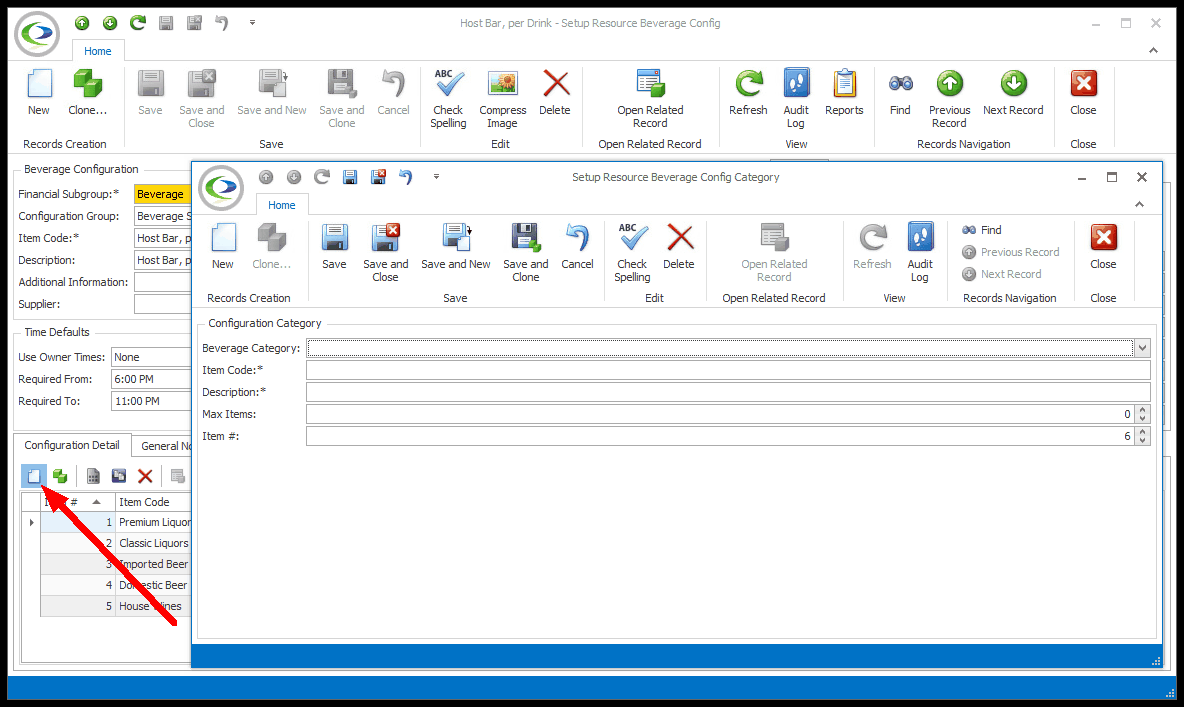Viewport: 1184px width, 707px height.
Task: Click Cancel in the Category window ribbon
Action: click(578, 246)
